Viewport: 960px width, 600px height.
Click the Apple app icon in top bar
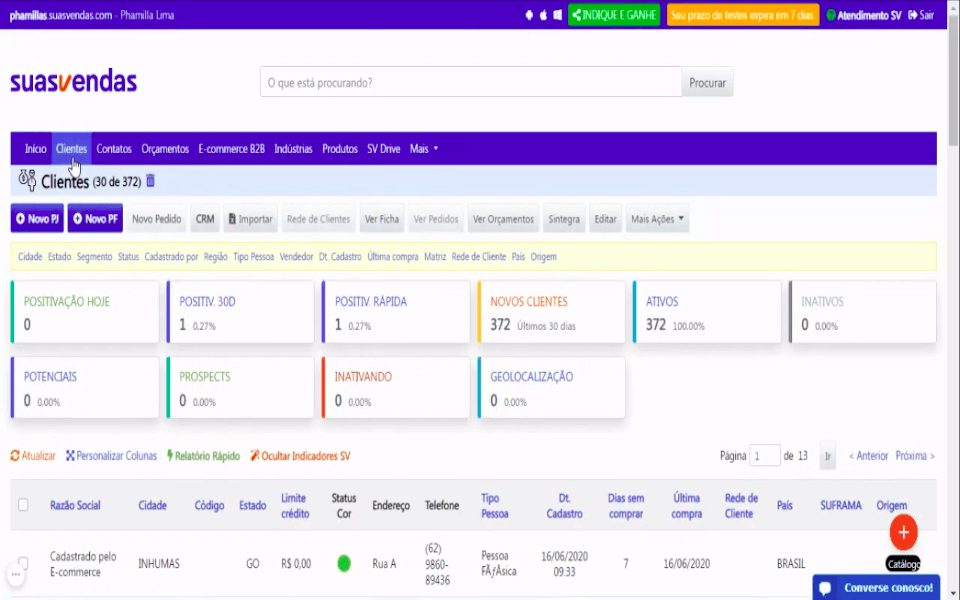(543, 15)
